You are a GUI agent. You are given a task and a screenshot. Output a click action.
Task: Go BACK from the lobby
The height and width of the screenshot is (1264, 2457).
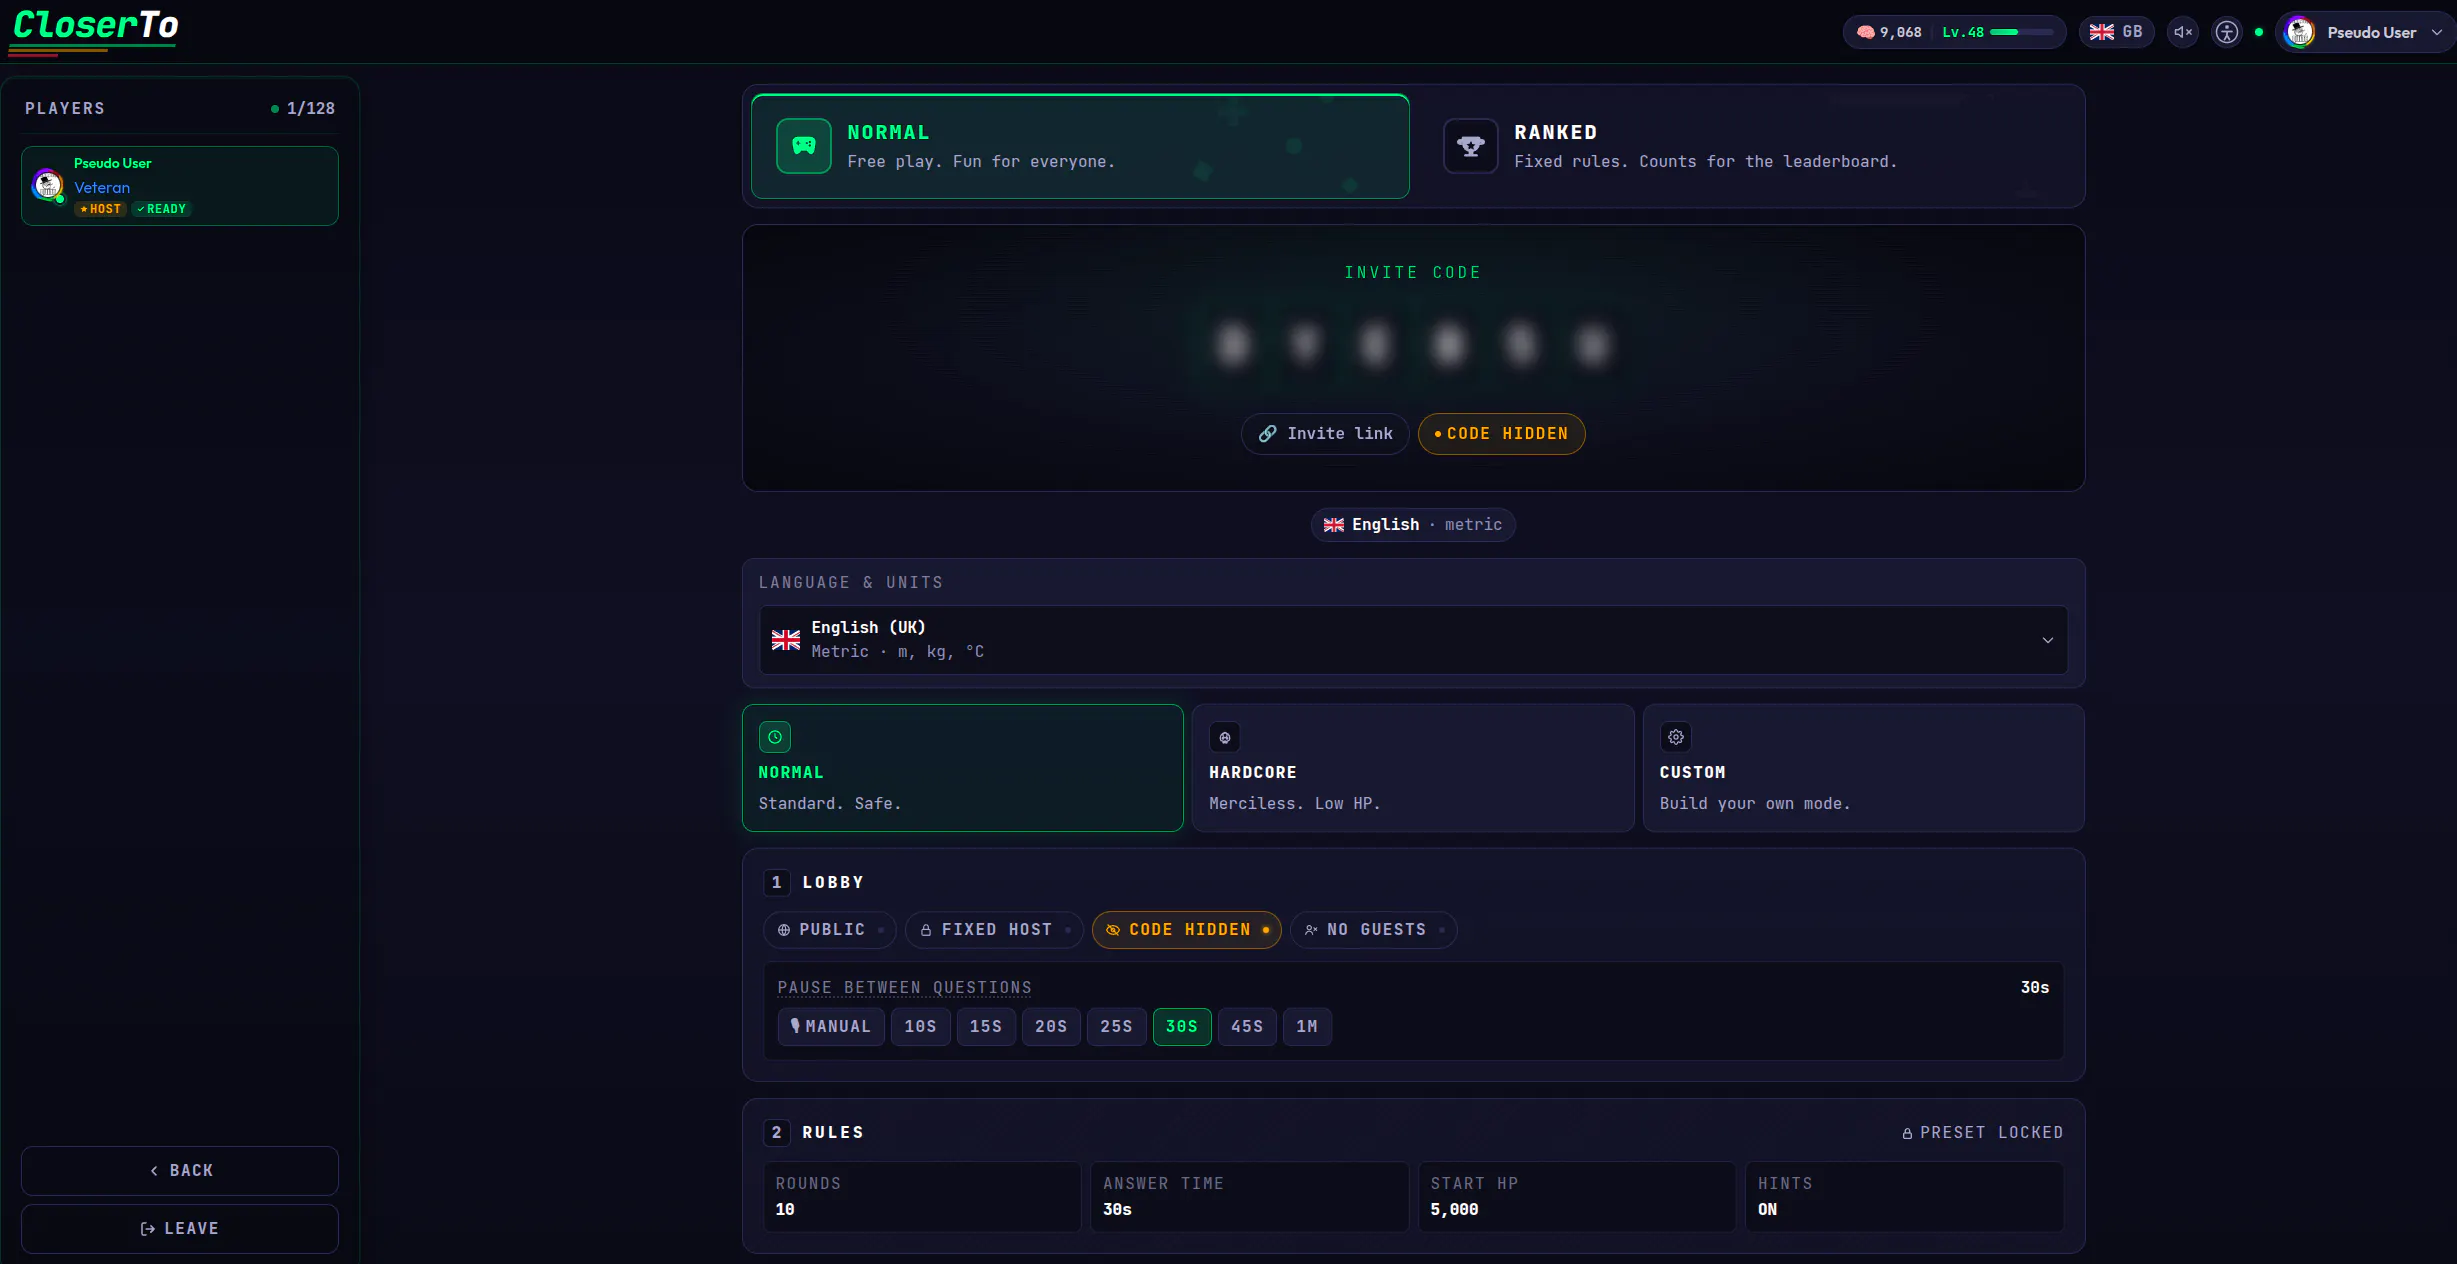pos(180,1171)
